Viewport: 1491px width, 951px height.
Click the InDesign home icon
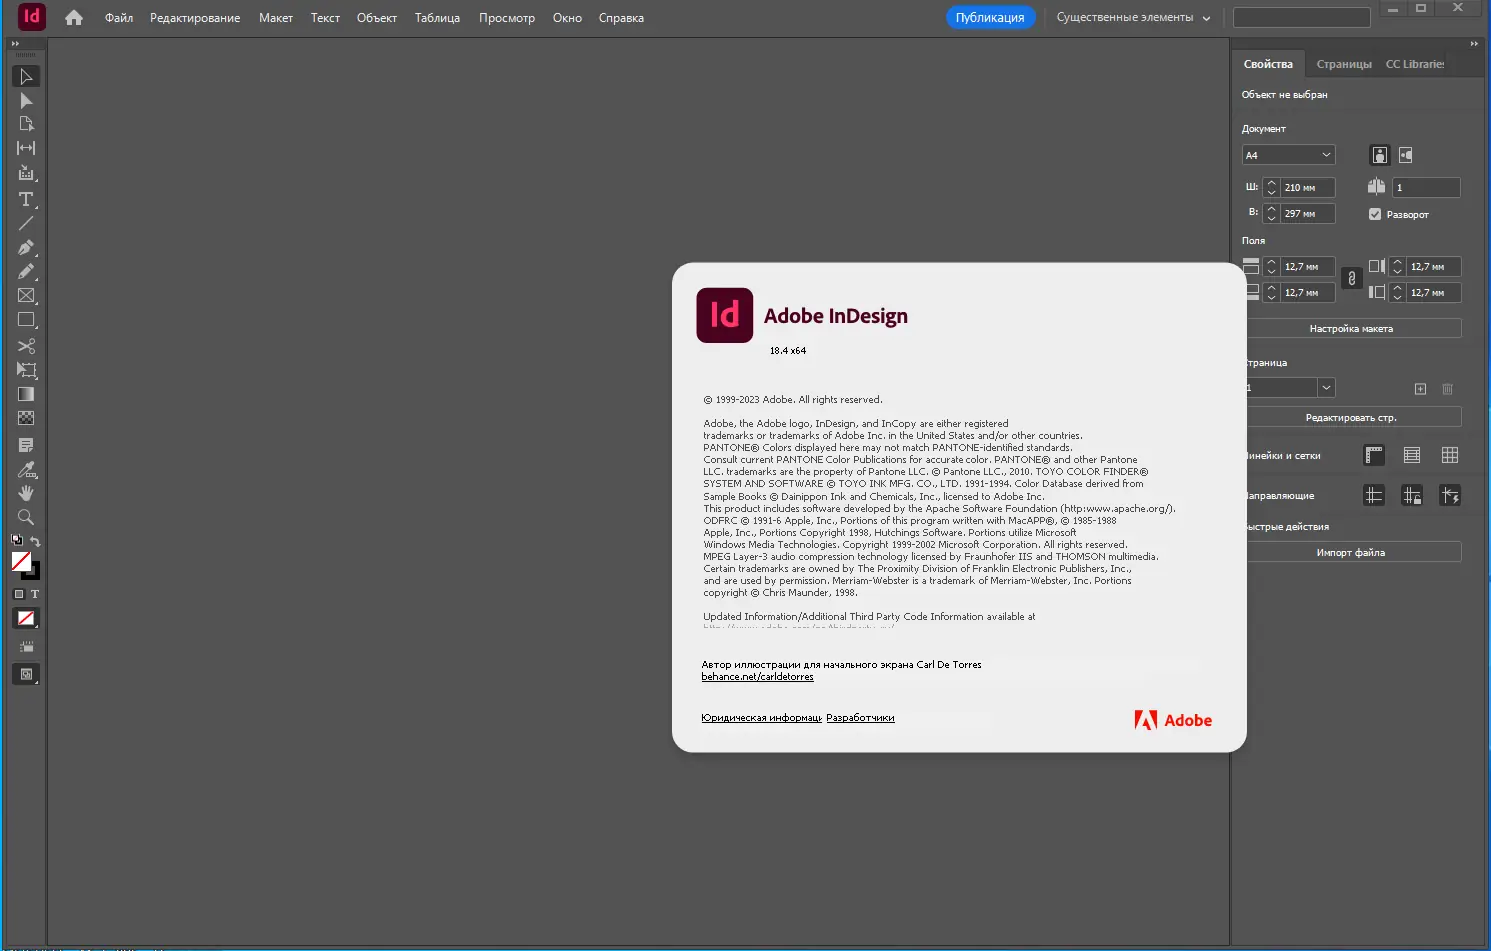[x=73, y=17]
